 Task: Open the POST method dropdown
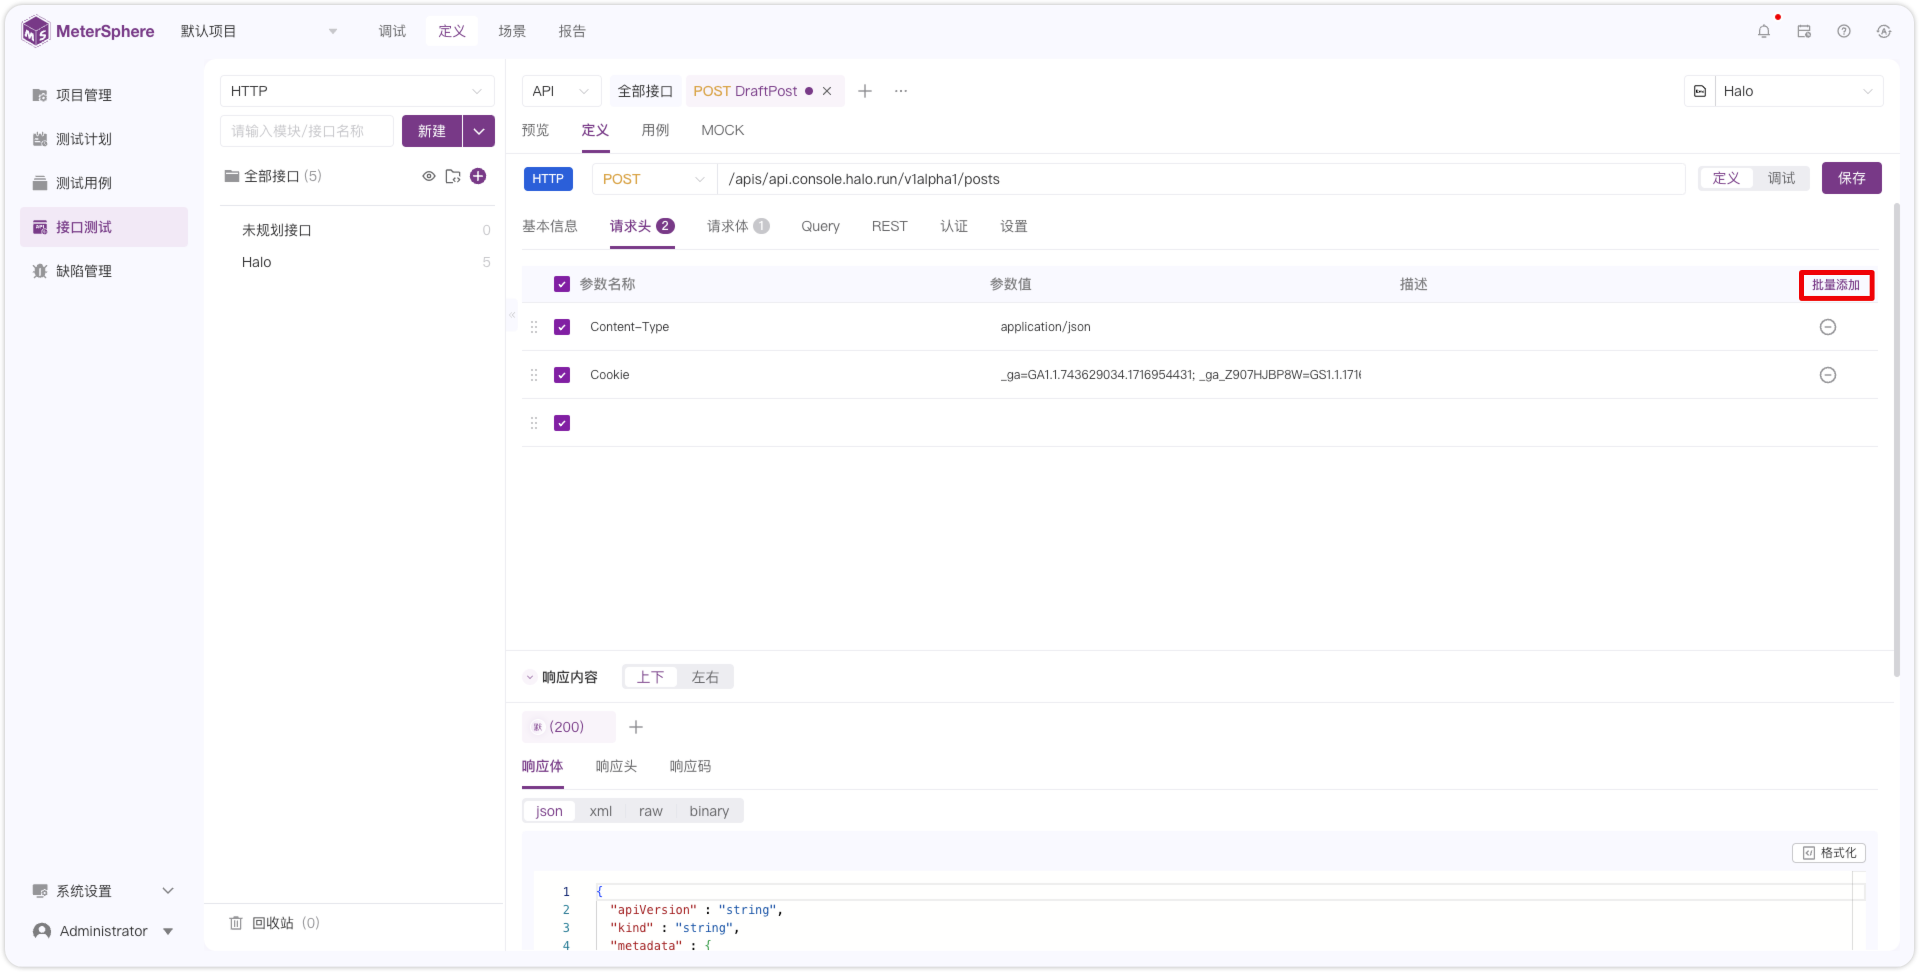pyautogui.click(x=654, y=179)
